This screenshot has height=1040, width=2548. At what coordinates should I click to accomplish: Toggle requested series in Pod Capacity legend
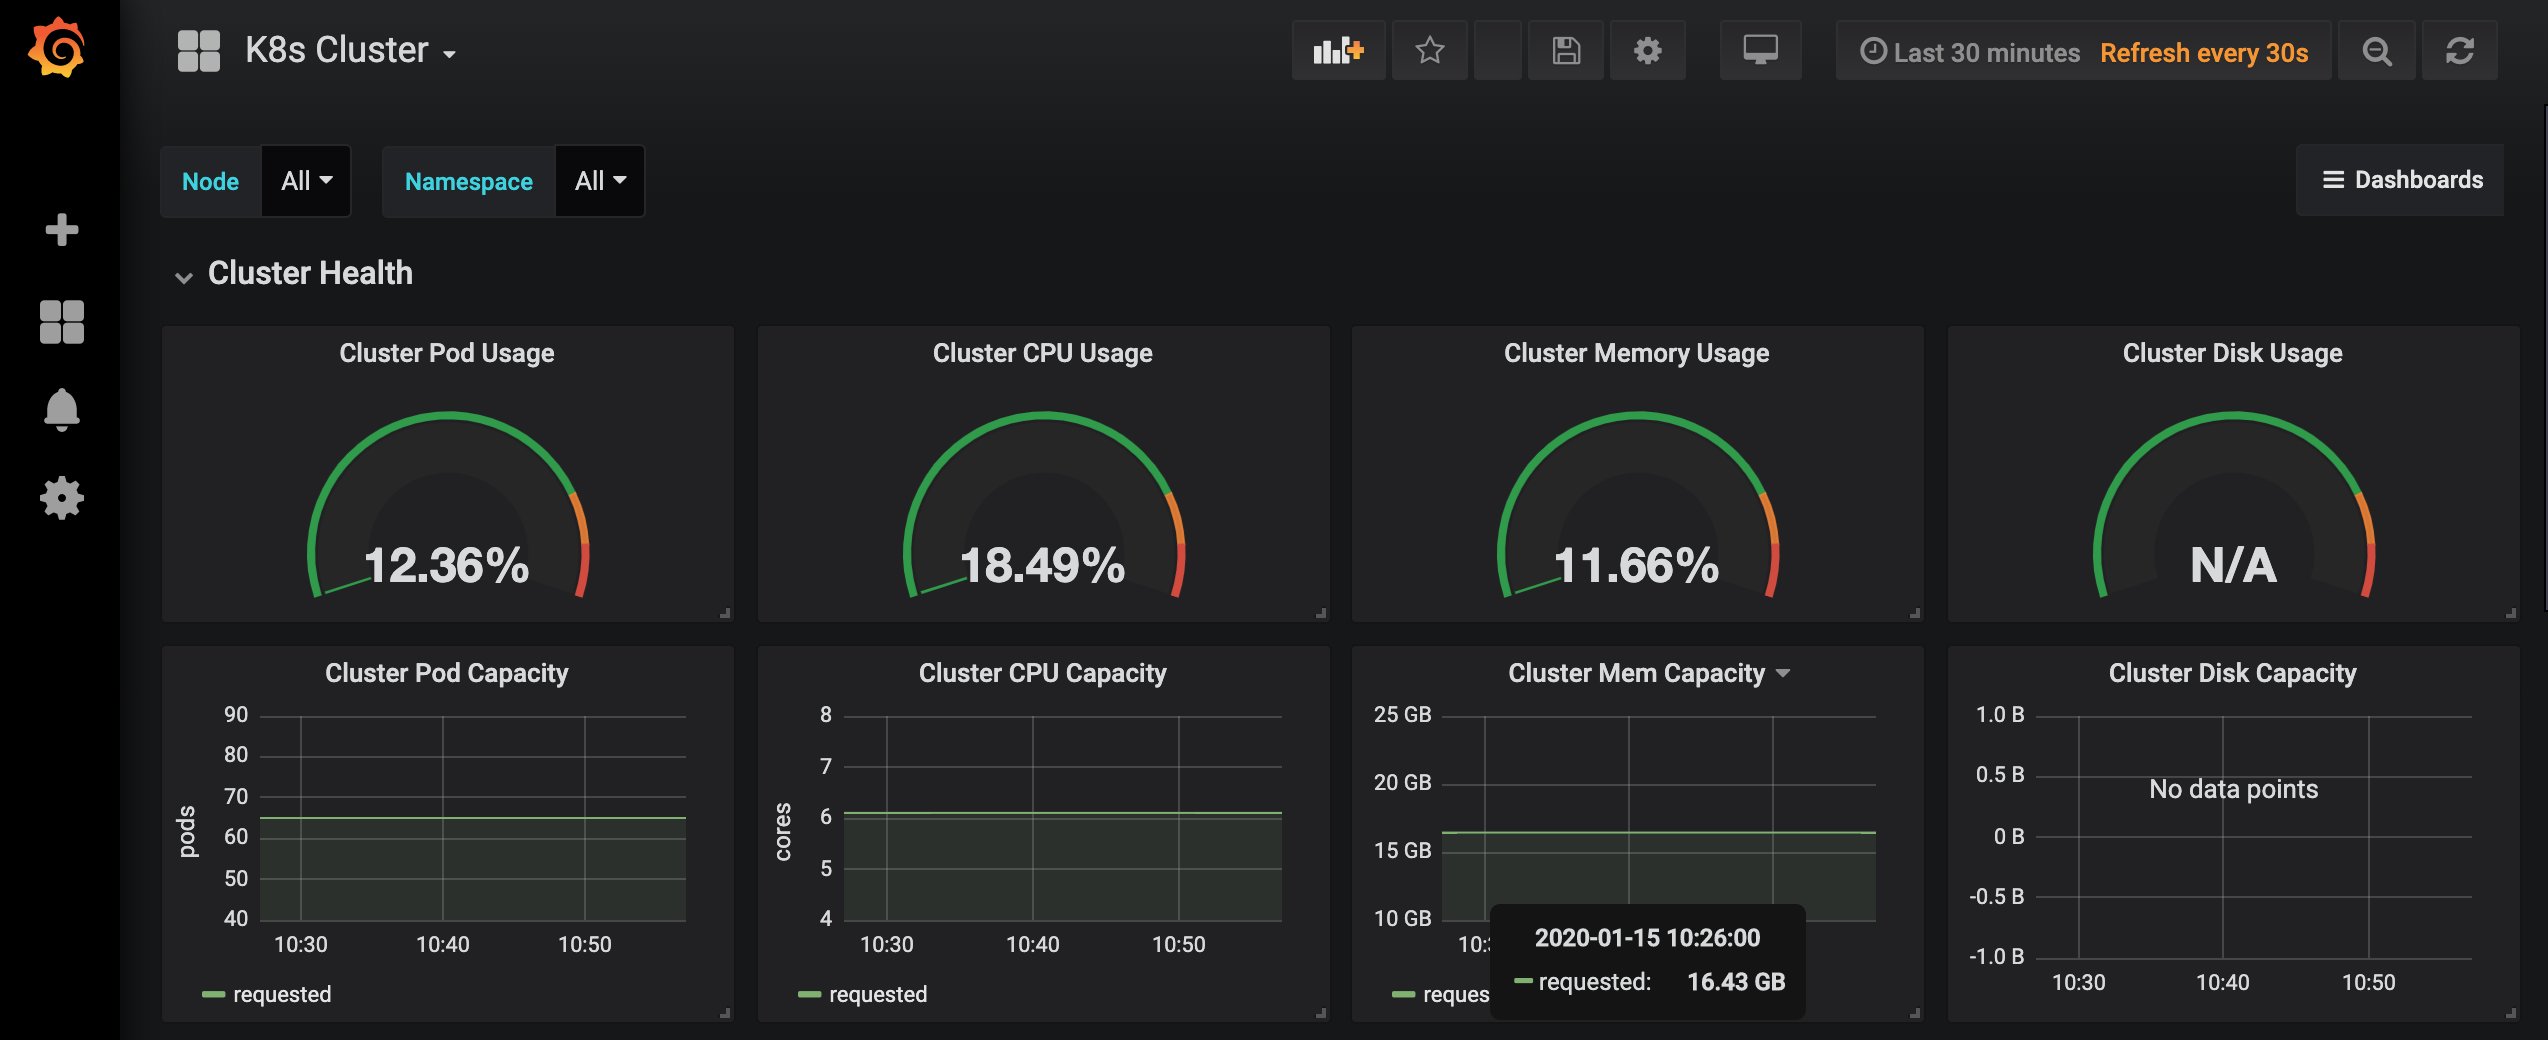282,994
